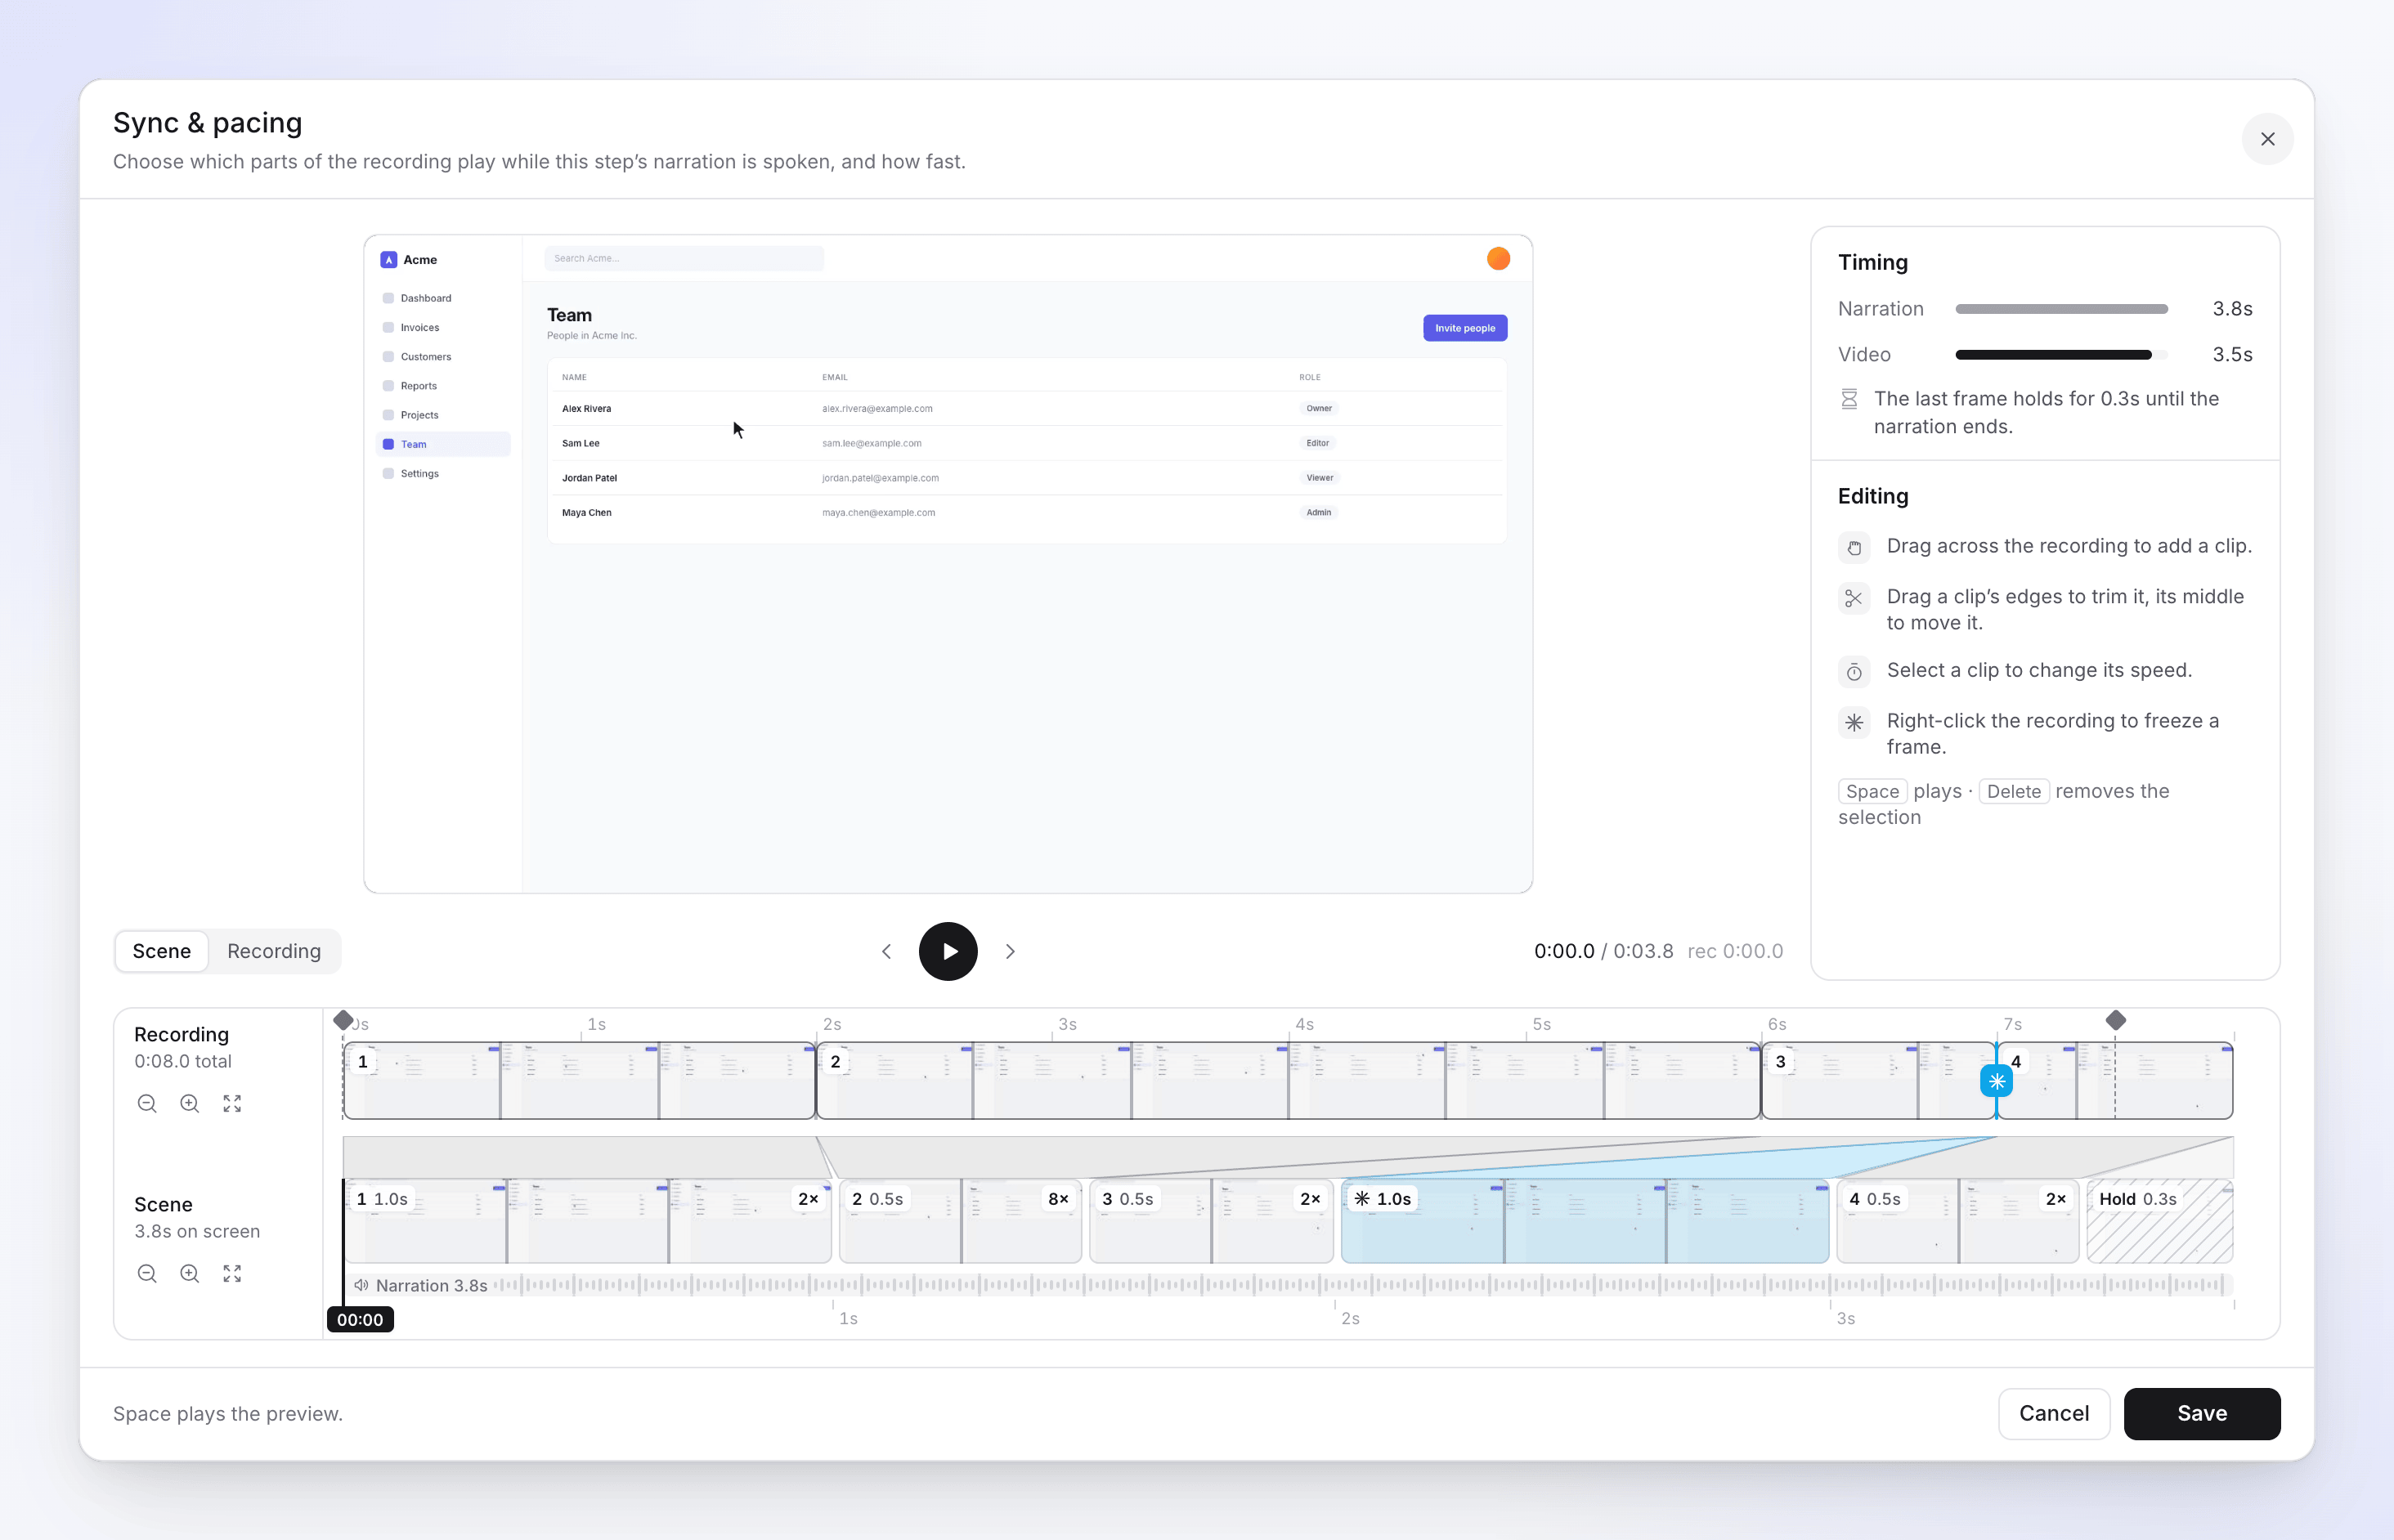Select recording clip 3
2394x1540 pixels.
coord(1878,1081)
